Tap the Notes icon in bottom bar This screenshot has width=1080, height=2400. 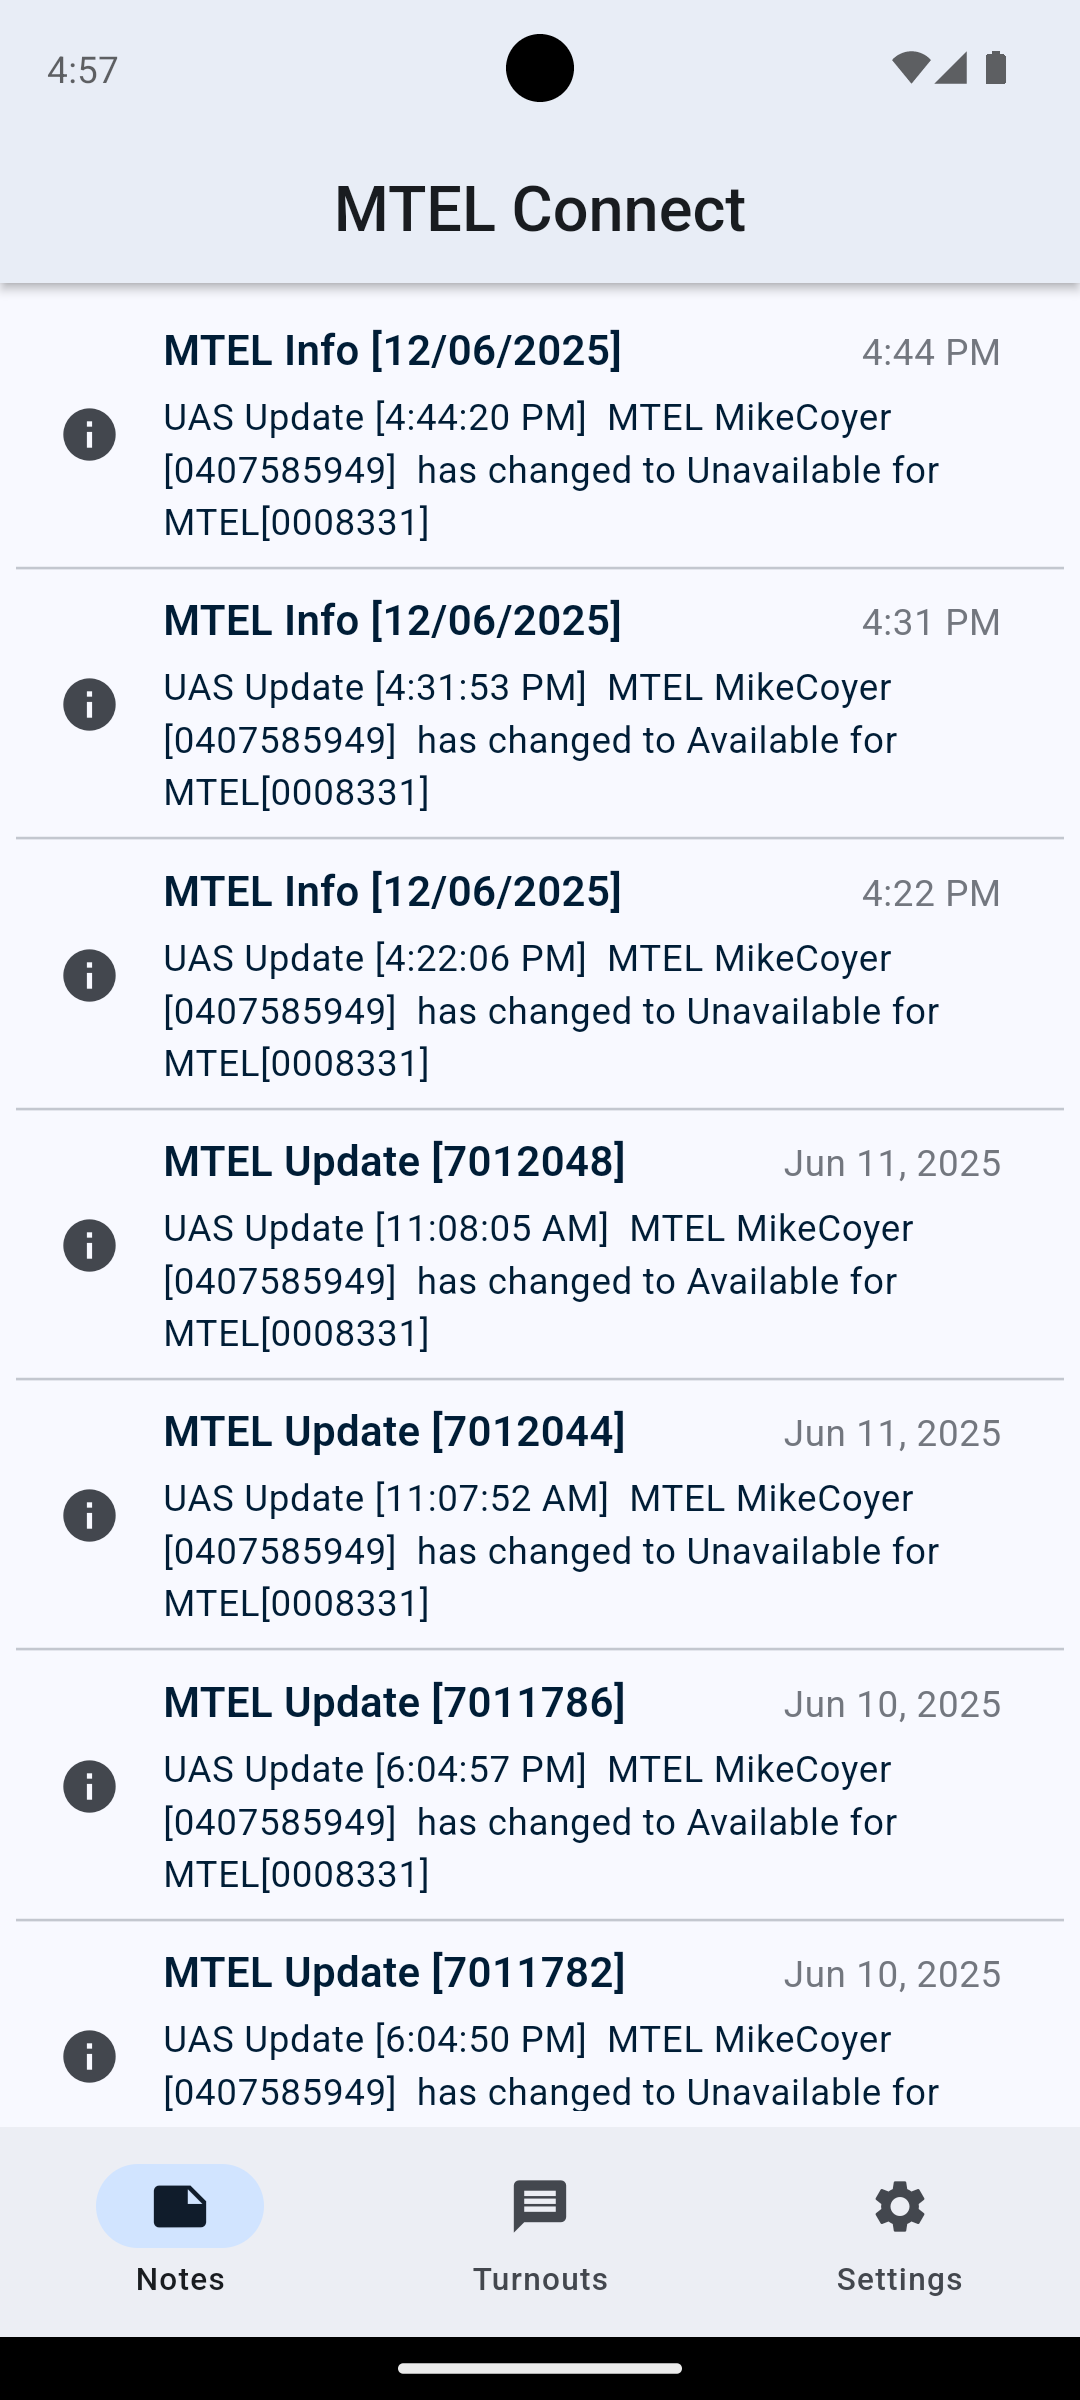click(180, 2206)
